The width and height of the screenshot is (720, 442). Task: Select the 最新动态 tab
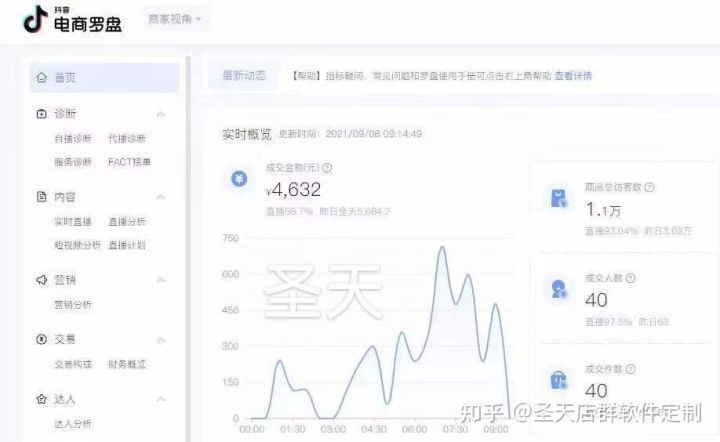(244, 75)
